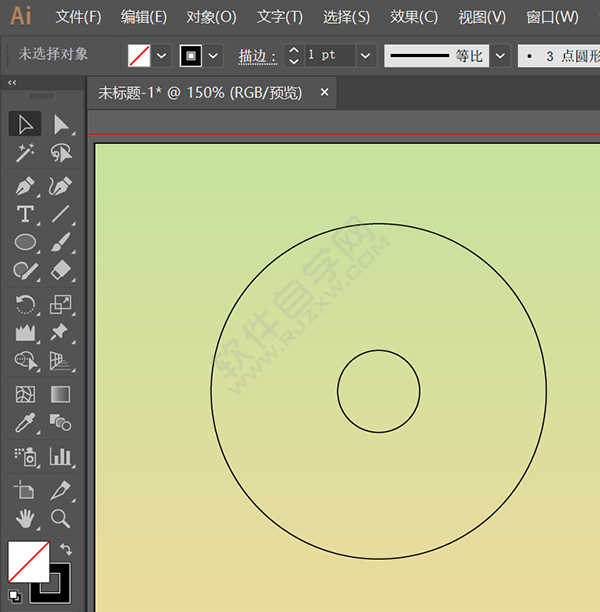Choose the Eyedropper tool

(x=25, y=422)
